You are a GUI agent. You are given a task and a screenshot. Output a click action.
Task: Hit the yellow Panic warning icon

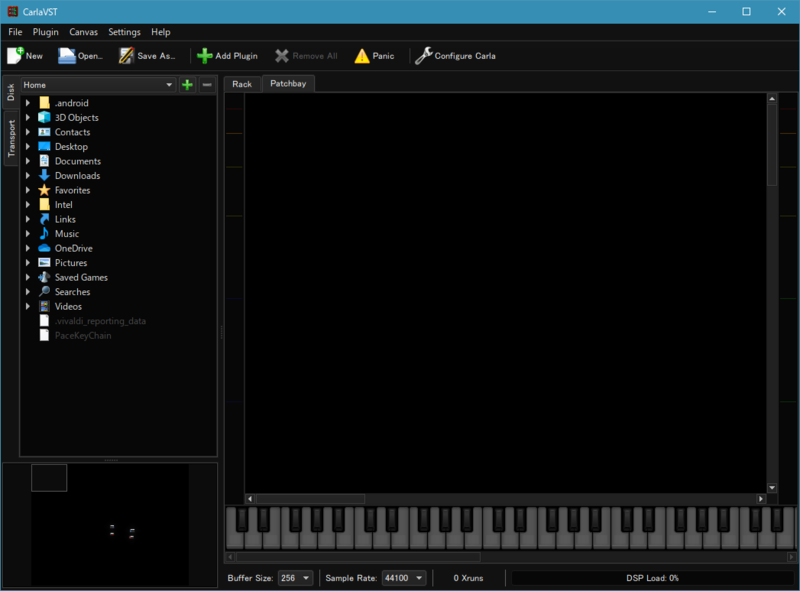coord(362,56)
